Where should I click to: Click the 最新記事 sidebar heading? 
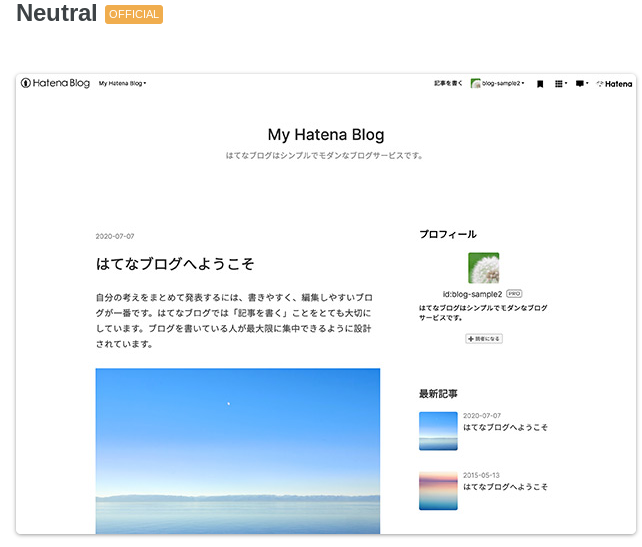tap(438, 394)
